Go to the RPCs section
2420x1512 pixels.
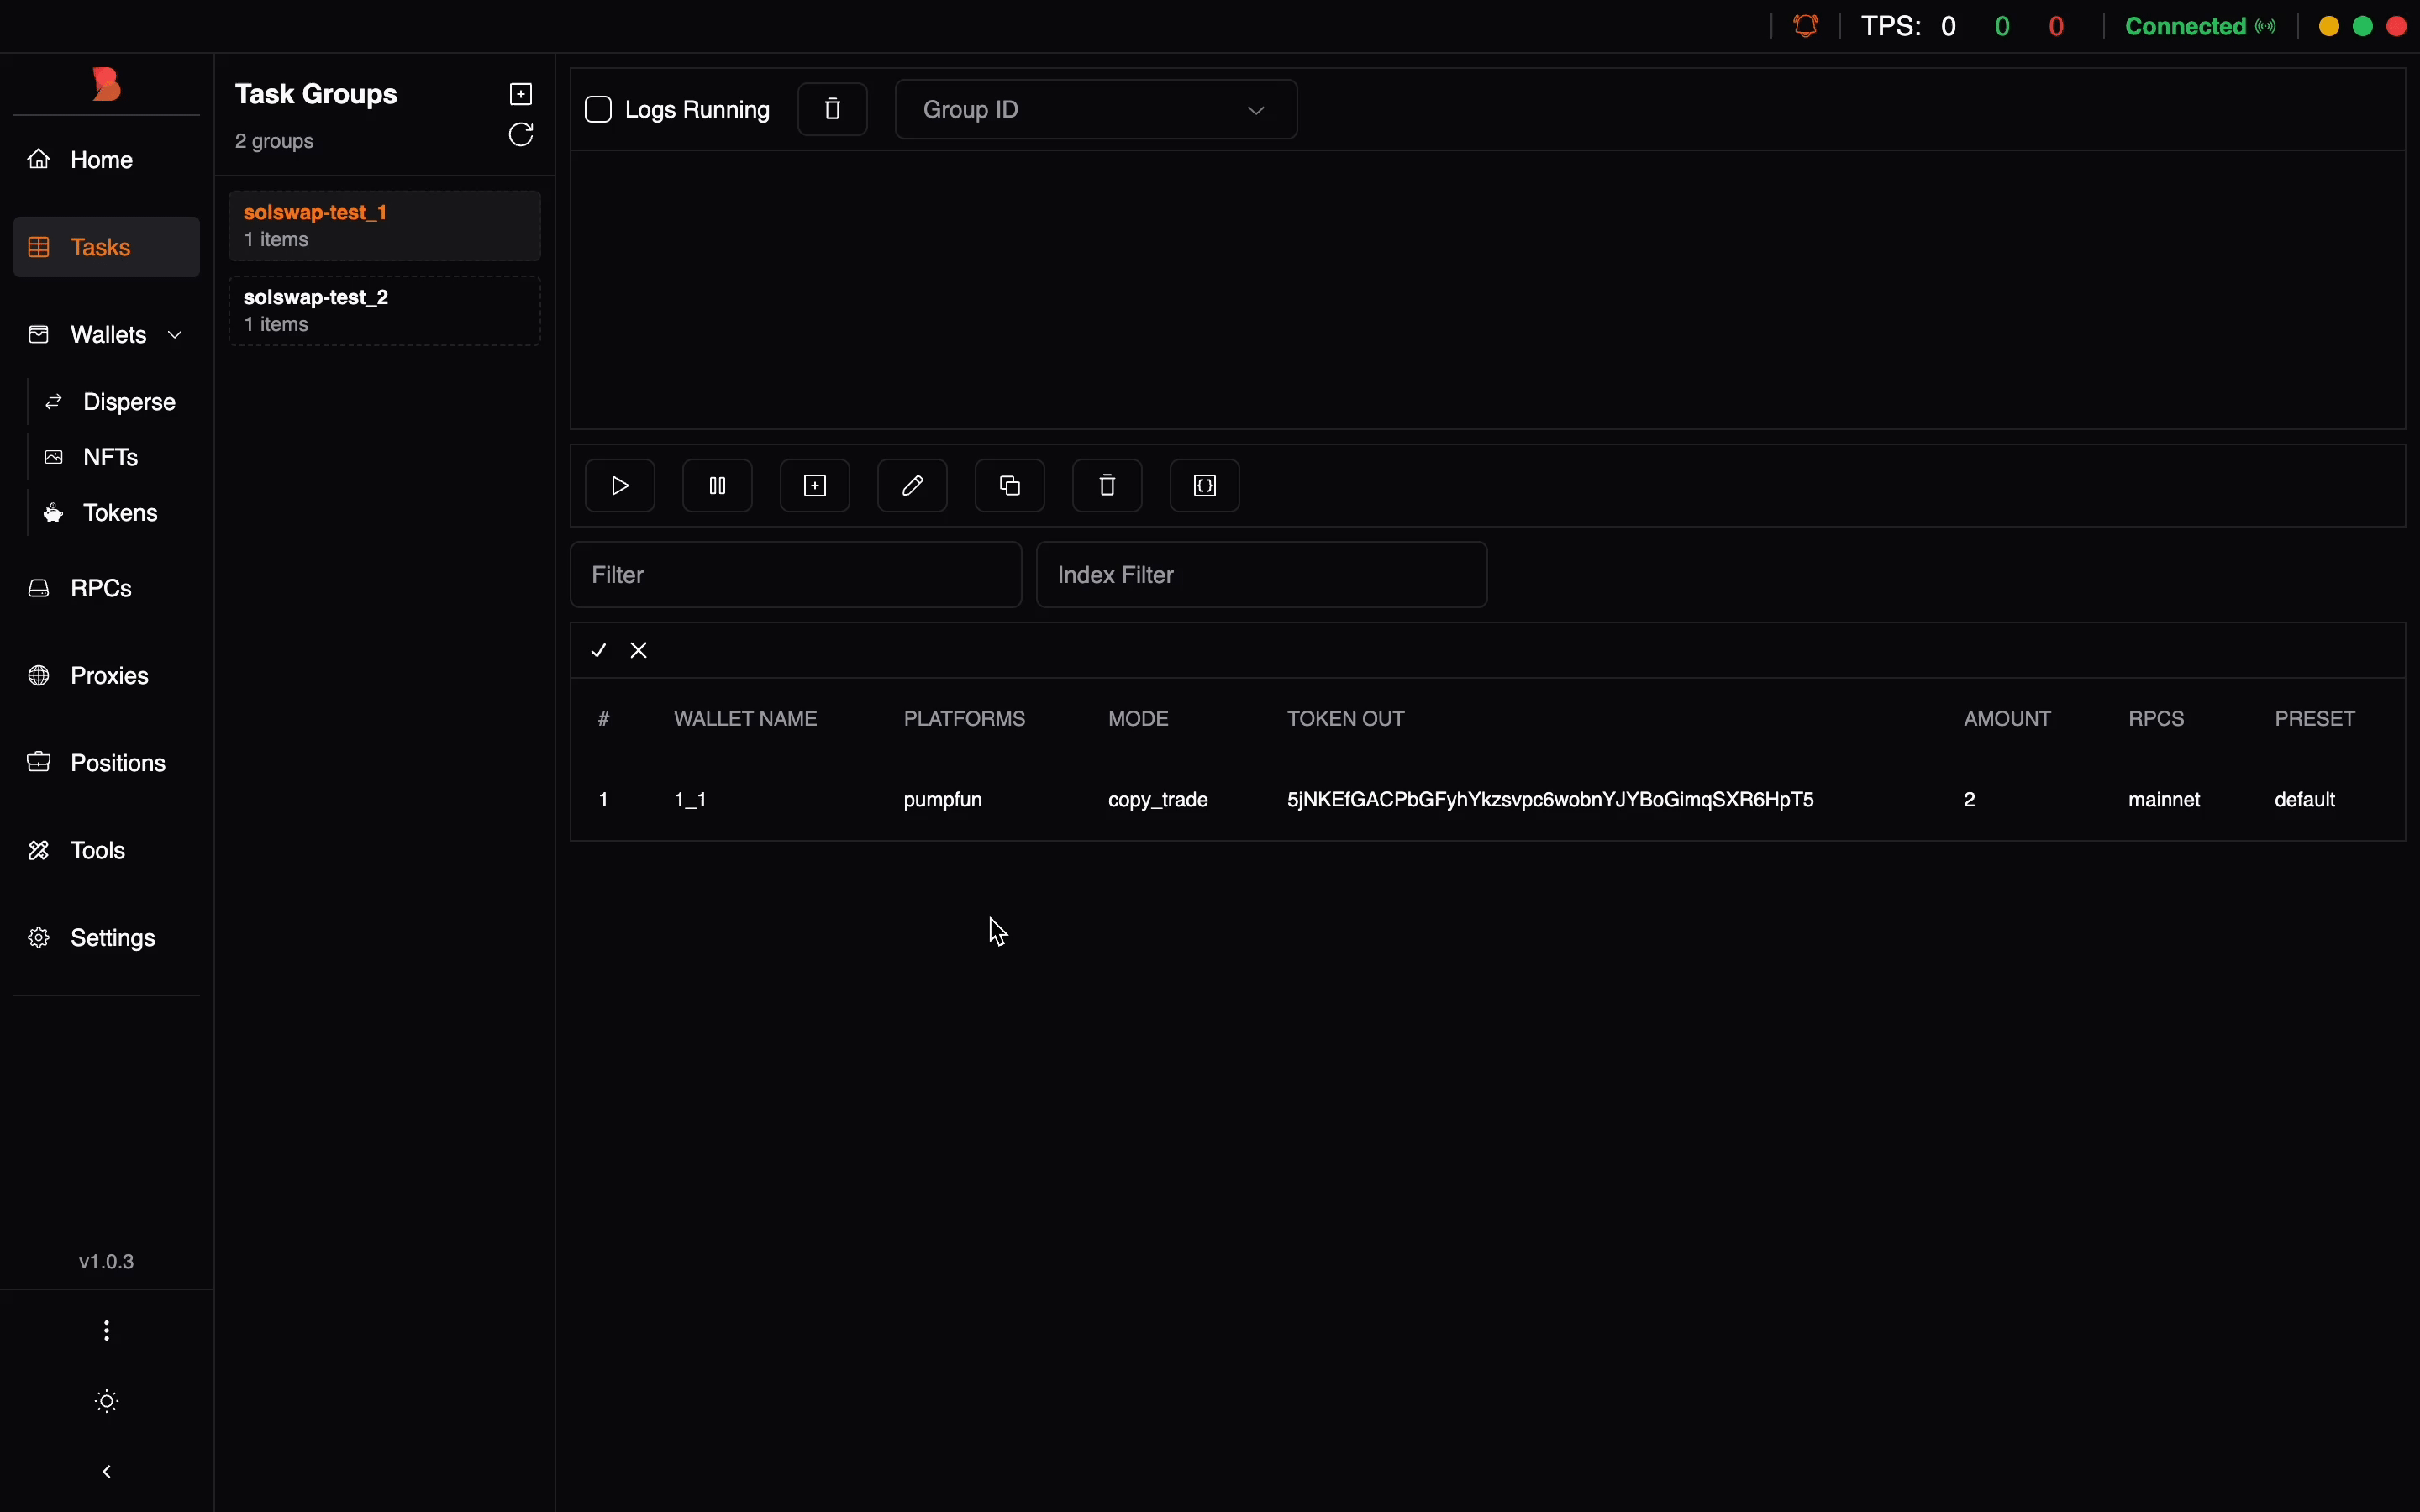[x=101, y=588]
